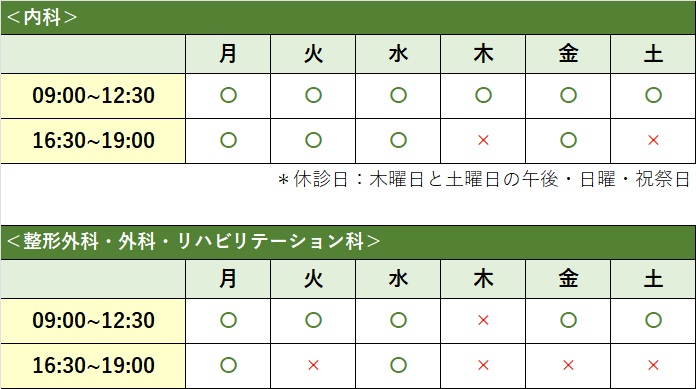Viewport: 696px width, 389px height.
Task: Select the 火 column header in 整形外科 table
Action: click(x=313, y=279)
